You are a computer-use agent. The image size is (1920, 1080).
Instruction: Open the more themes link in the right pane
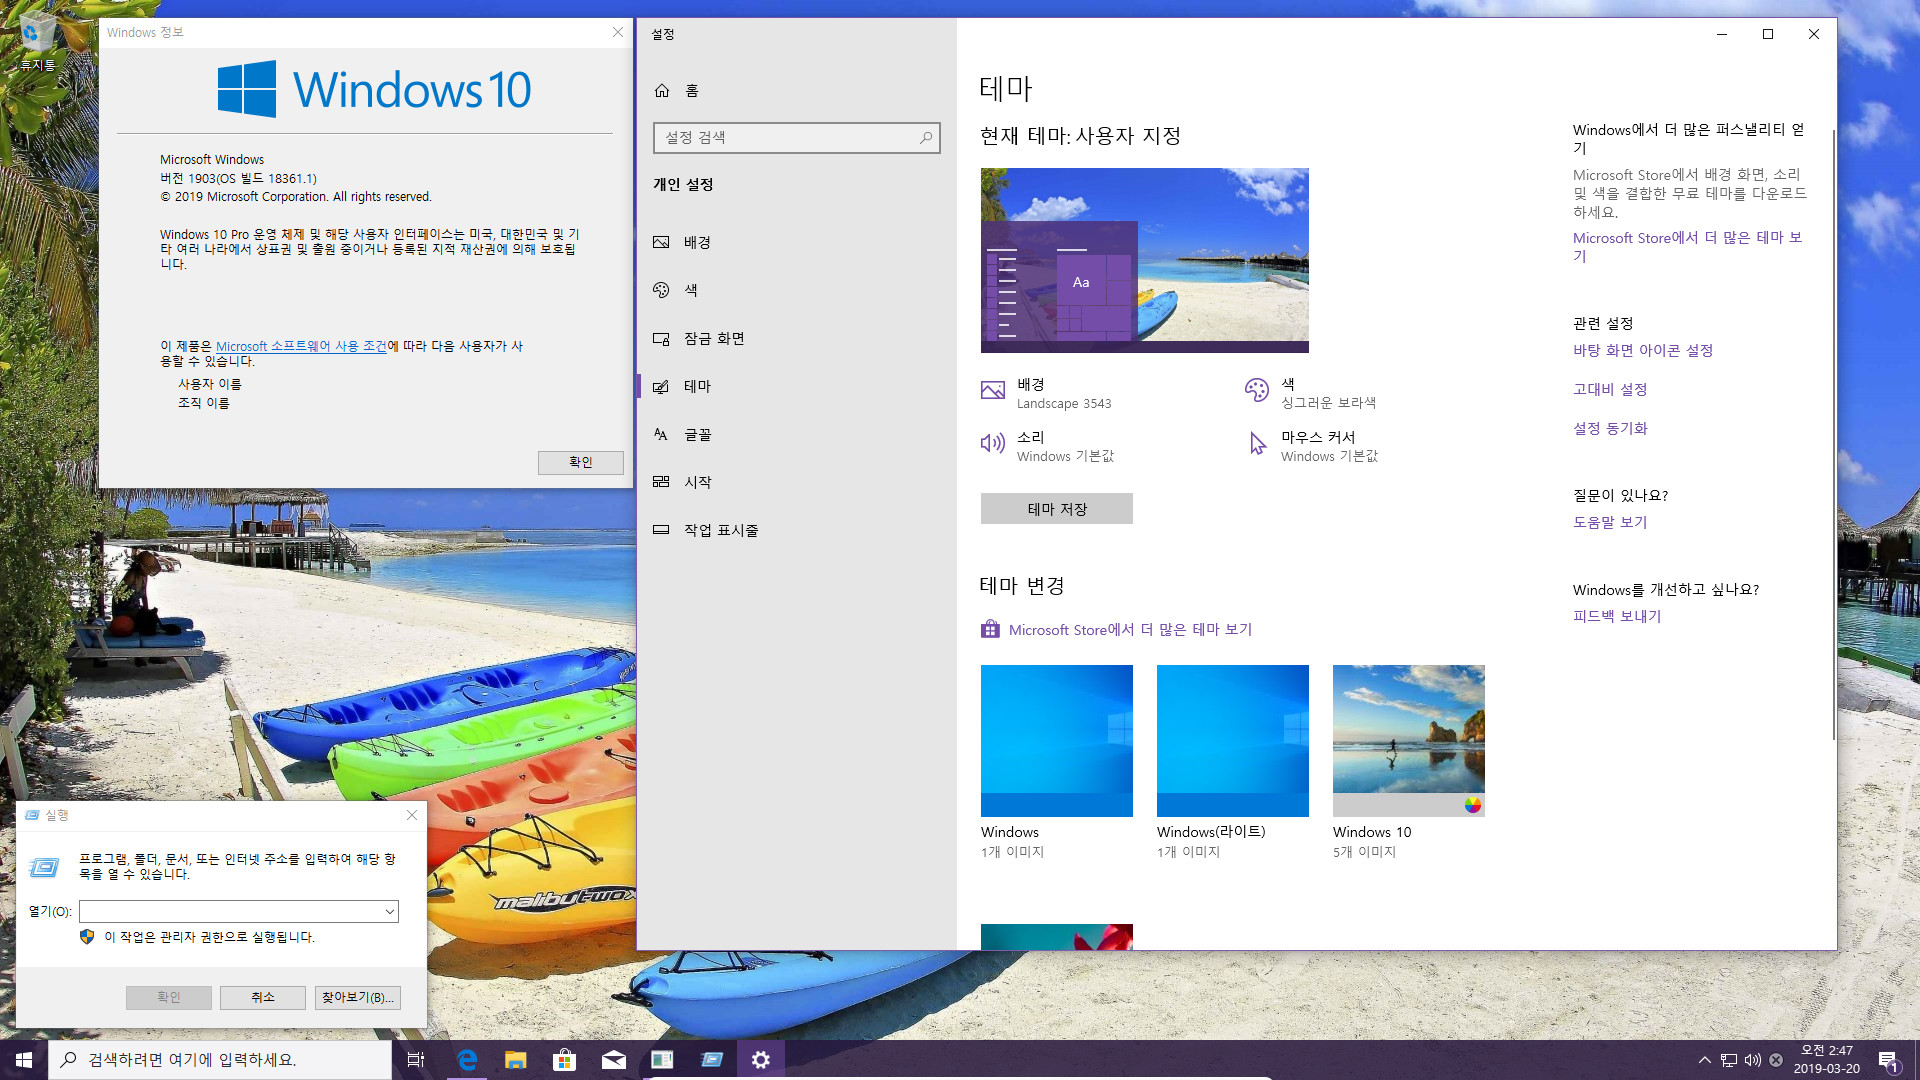pos(1687,246)
